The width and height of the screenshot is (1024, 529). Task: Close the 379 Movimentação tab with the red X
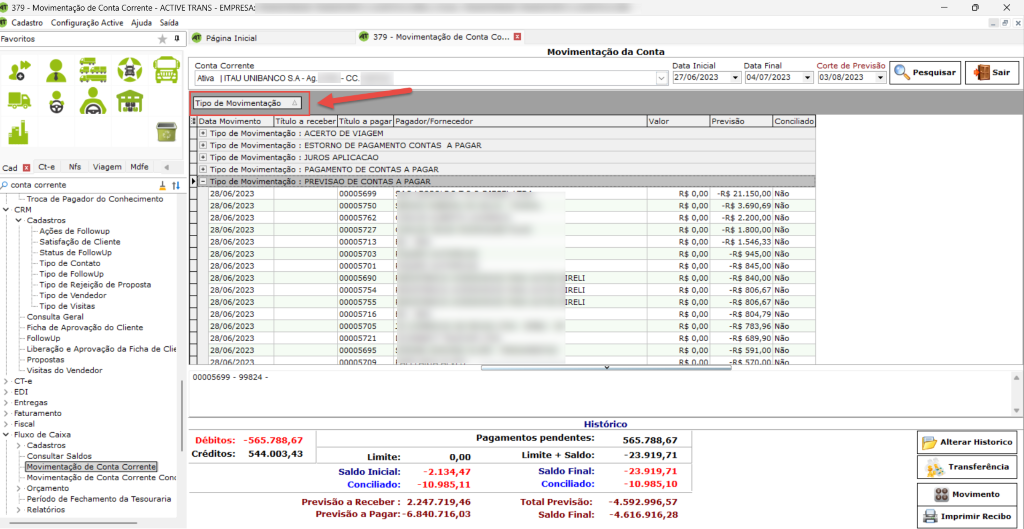[517, 37]
